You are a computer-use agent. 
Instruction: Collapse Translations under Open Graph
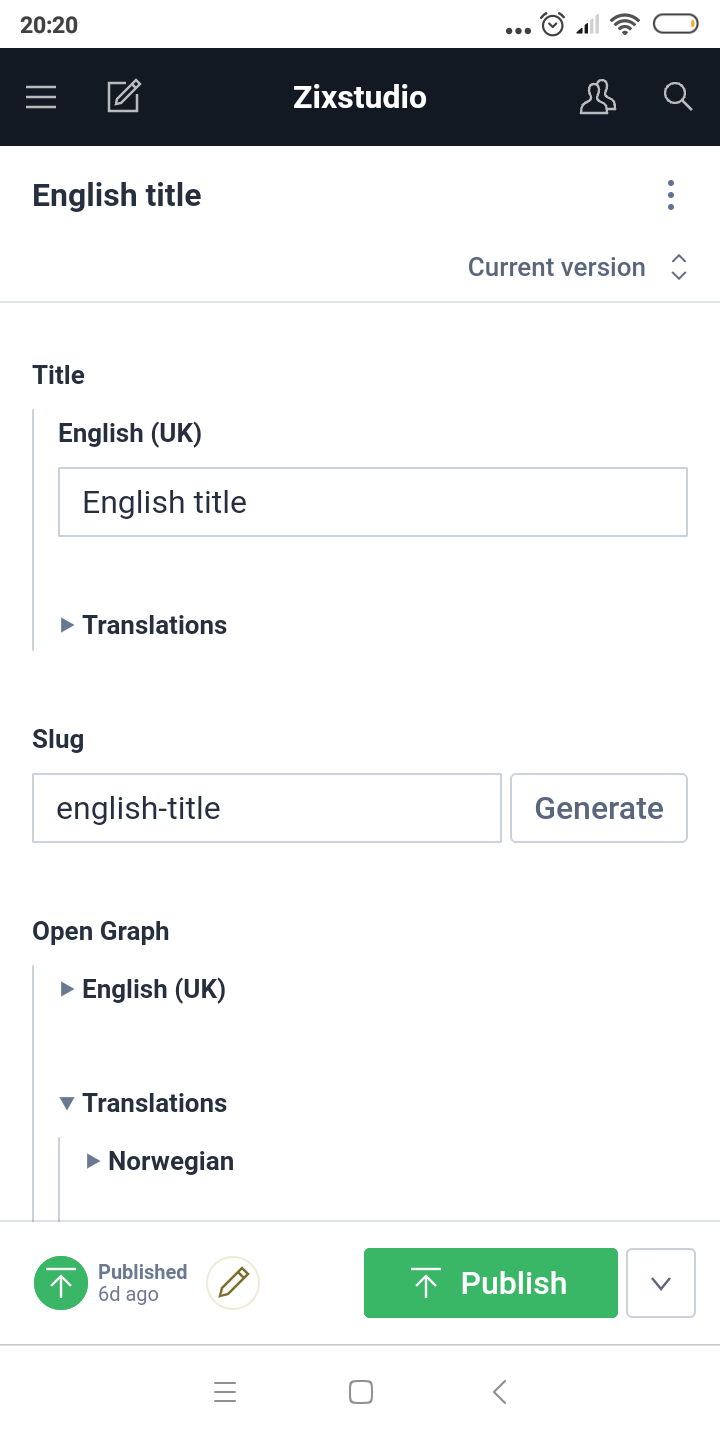[144, 1103]
